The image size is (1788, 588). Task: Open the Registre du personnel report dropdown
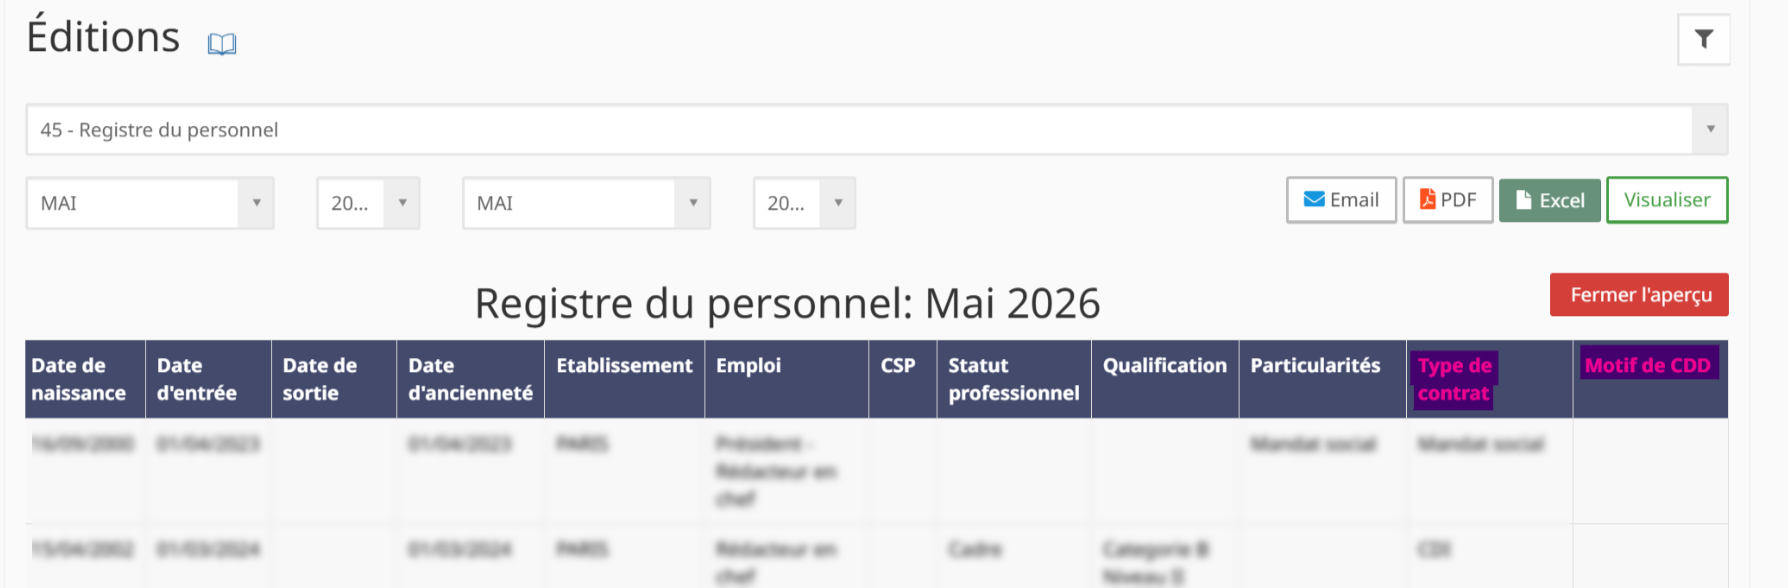click(x=877, y=129)
